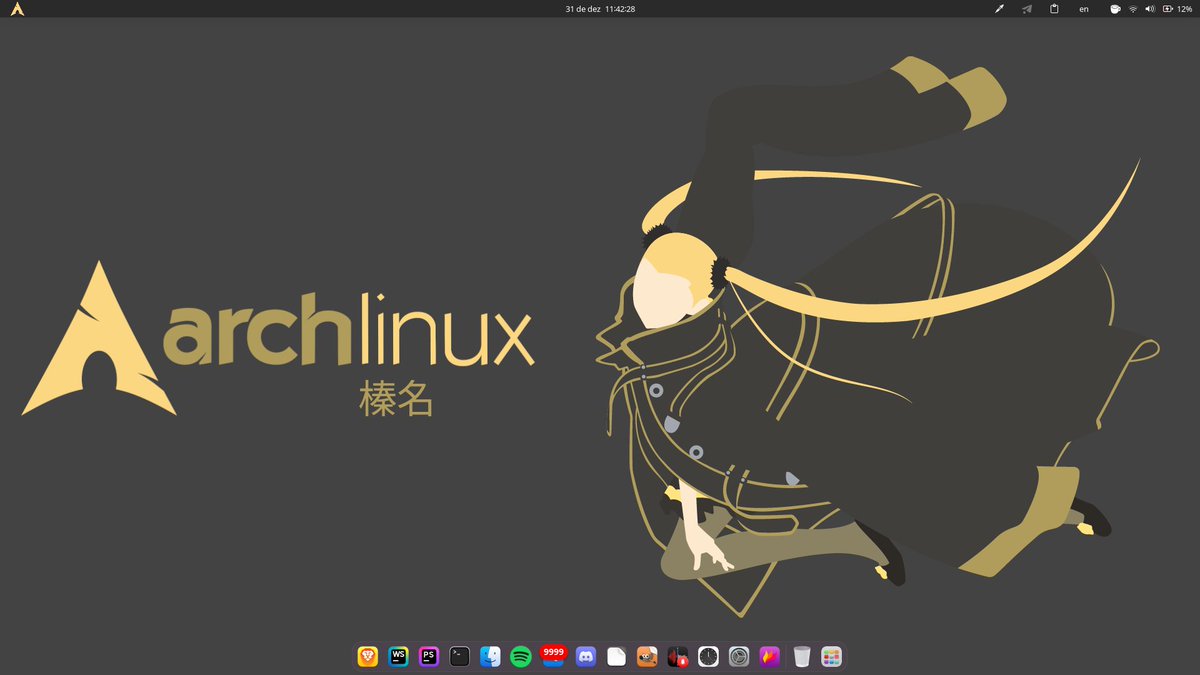Launch Discord from the dock

(586, 657)
